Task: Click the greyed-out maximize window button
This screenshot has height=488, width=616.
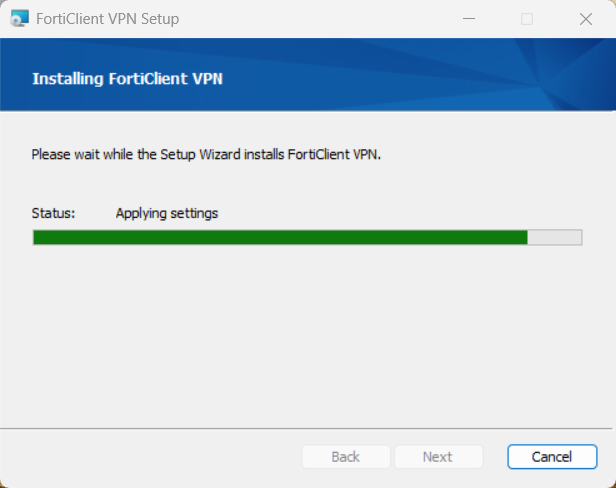Action: click(527, 19)
